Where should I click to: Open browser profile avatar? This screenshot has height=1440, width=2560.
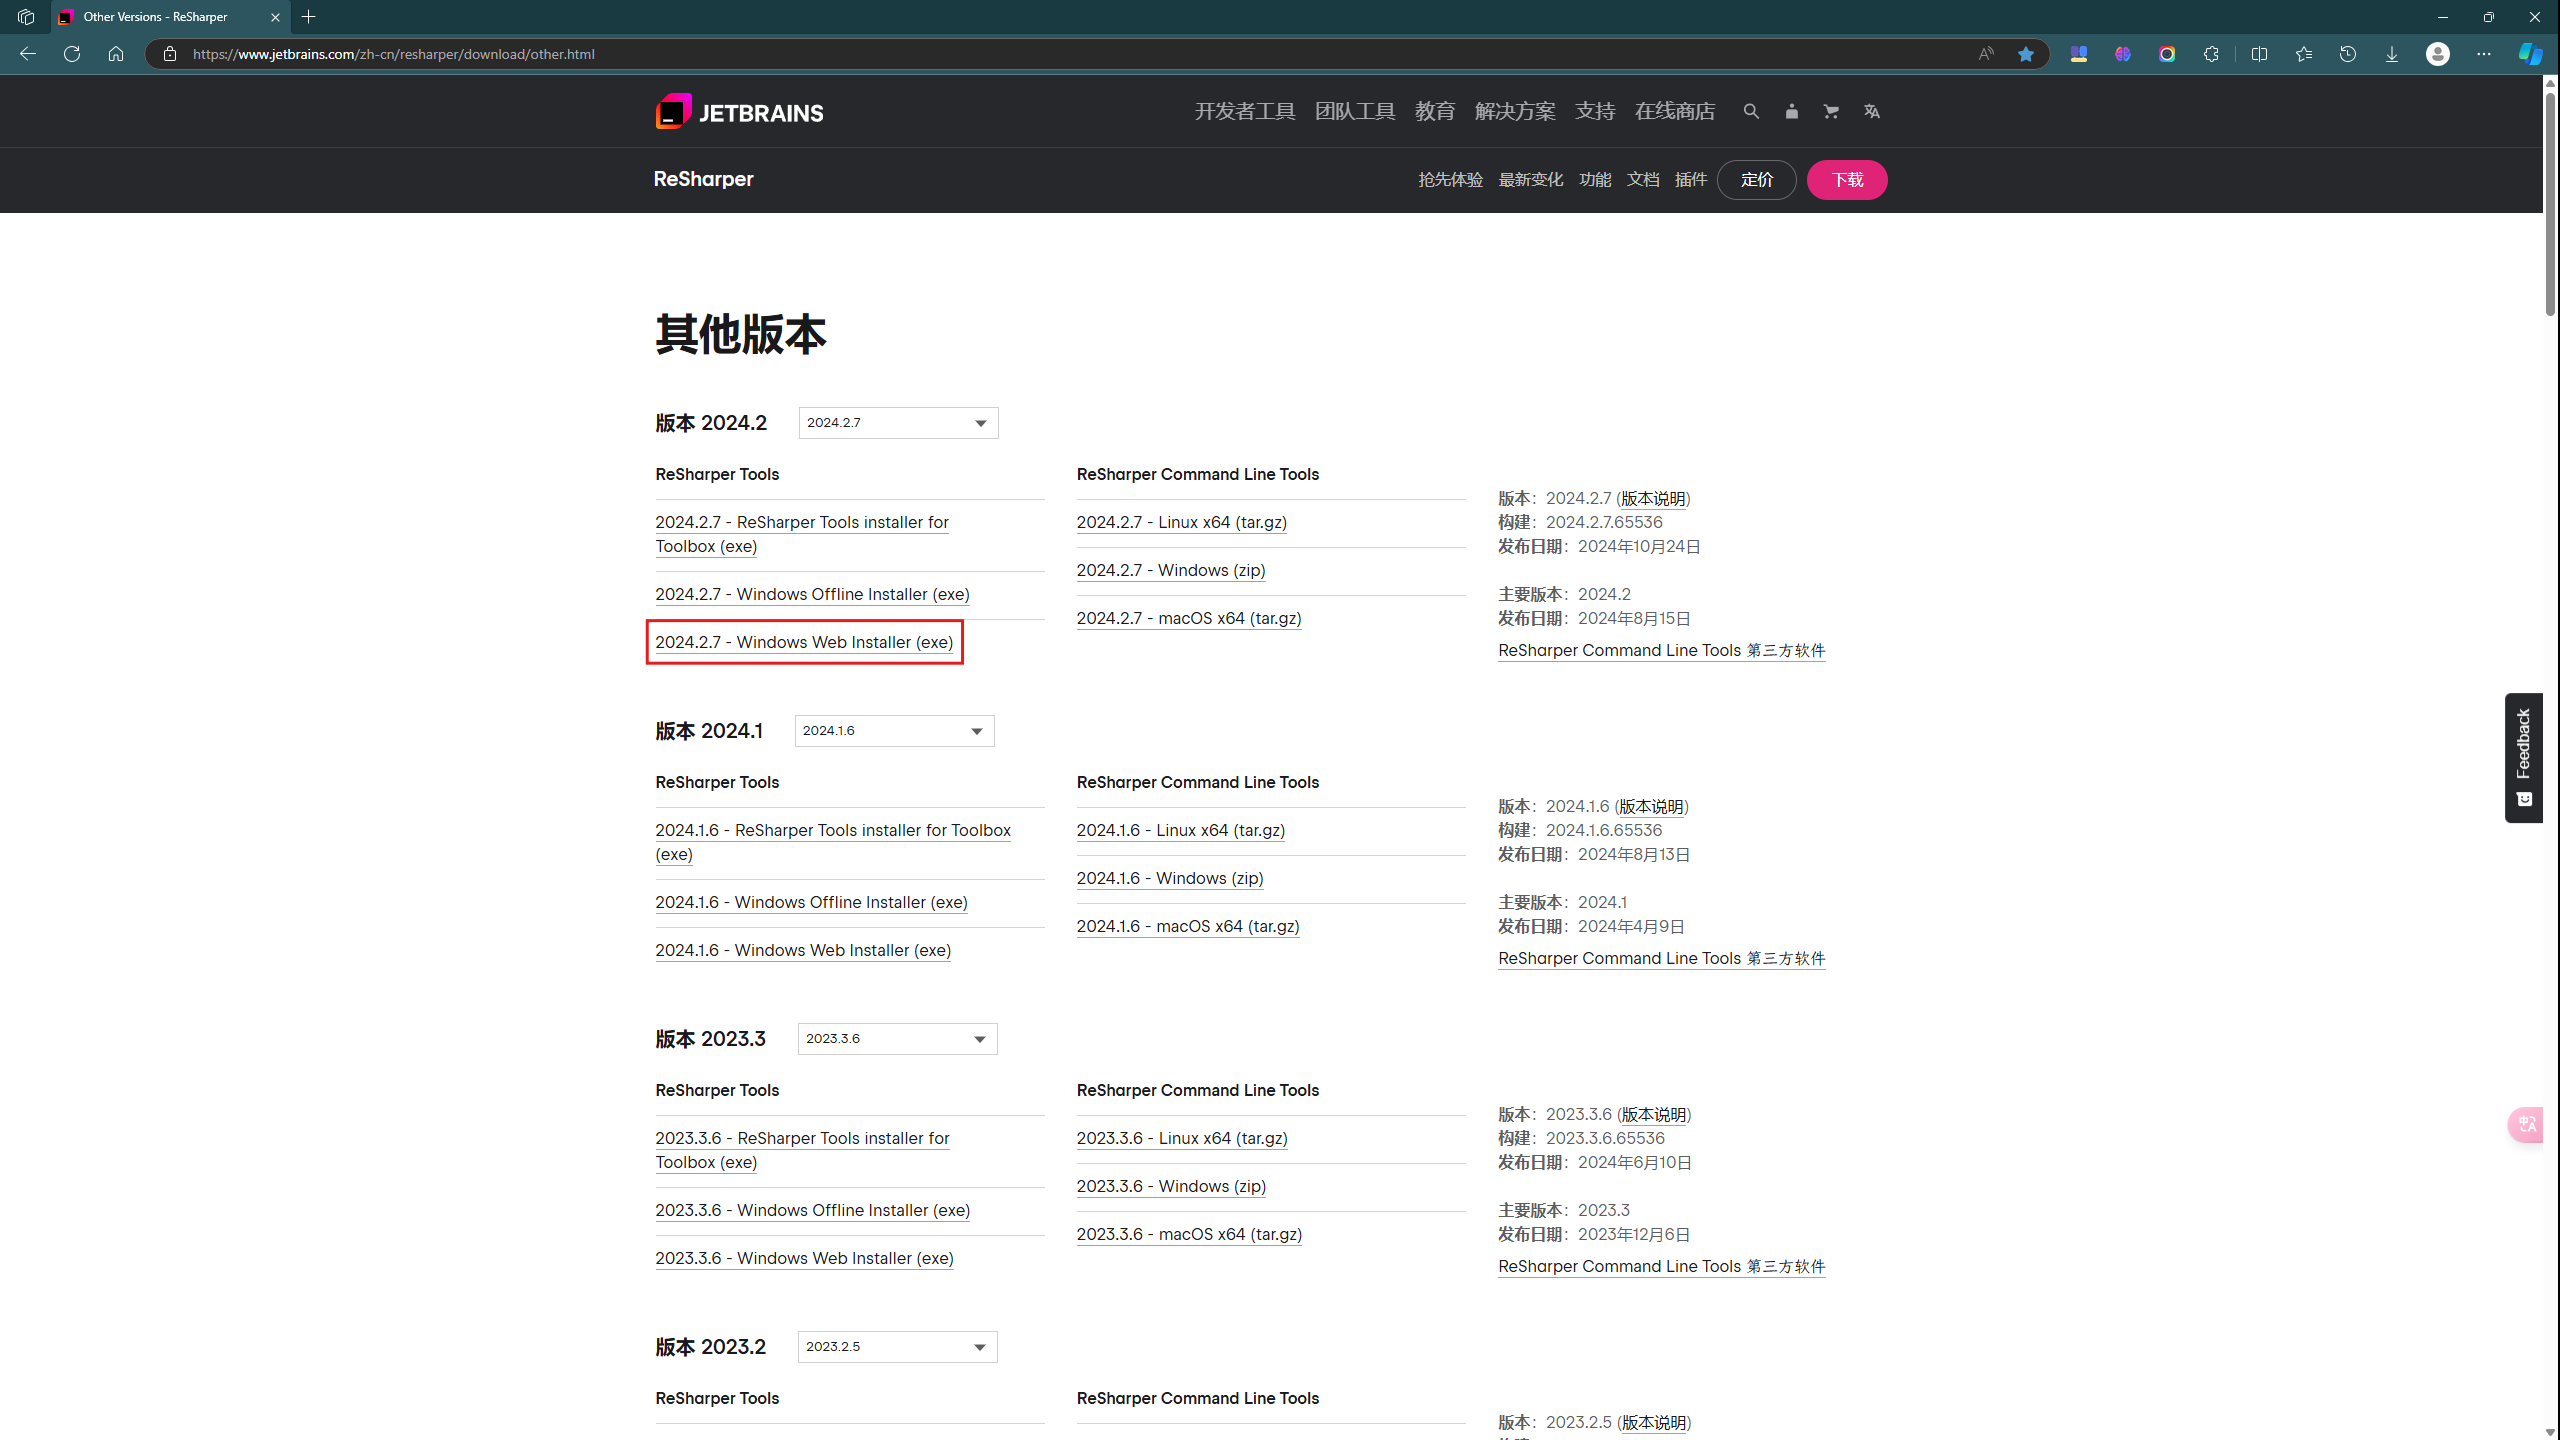[x=2438, y=54]
